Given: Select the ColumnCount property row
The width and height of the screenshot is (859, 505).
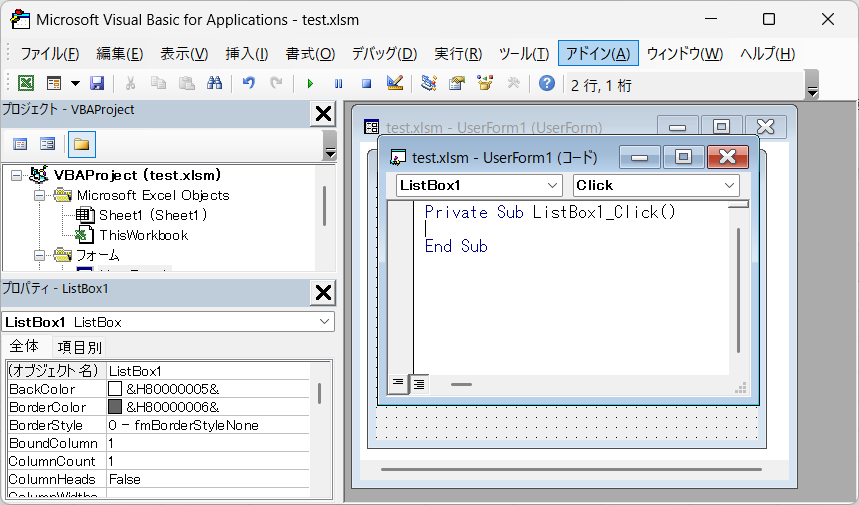Looking at the screenshot, I should tap(158, 461).
